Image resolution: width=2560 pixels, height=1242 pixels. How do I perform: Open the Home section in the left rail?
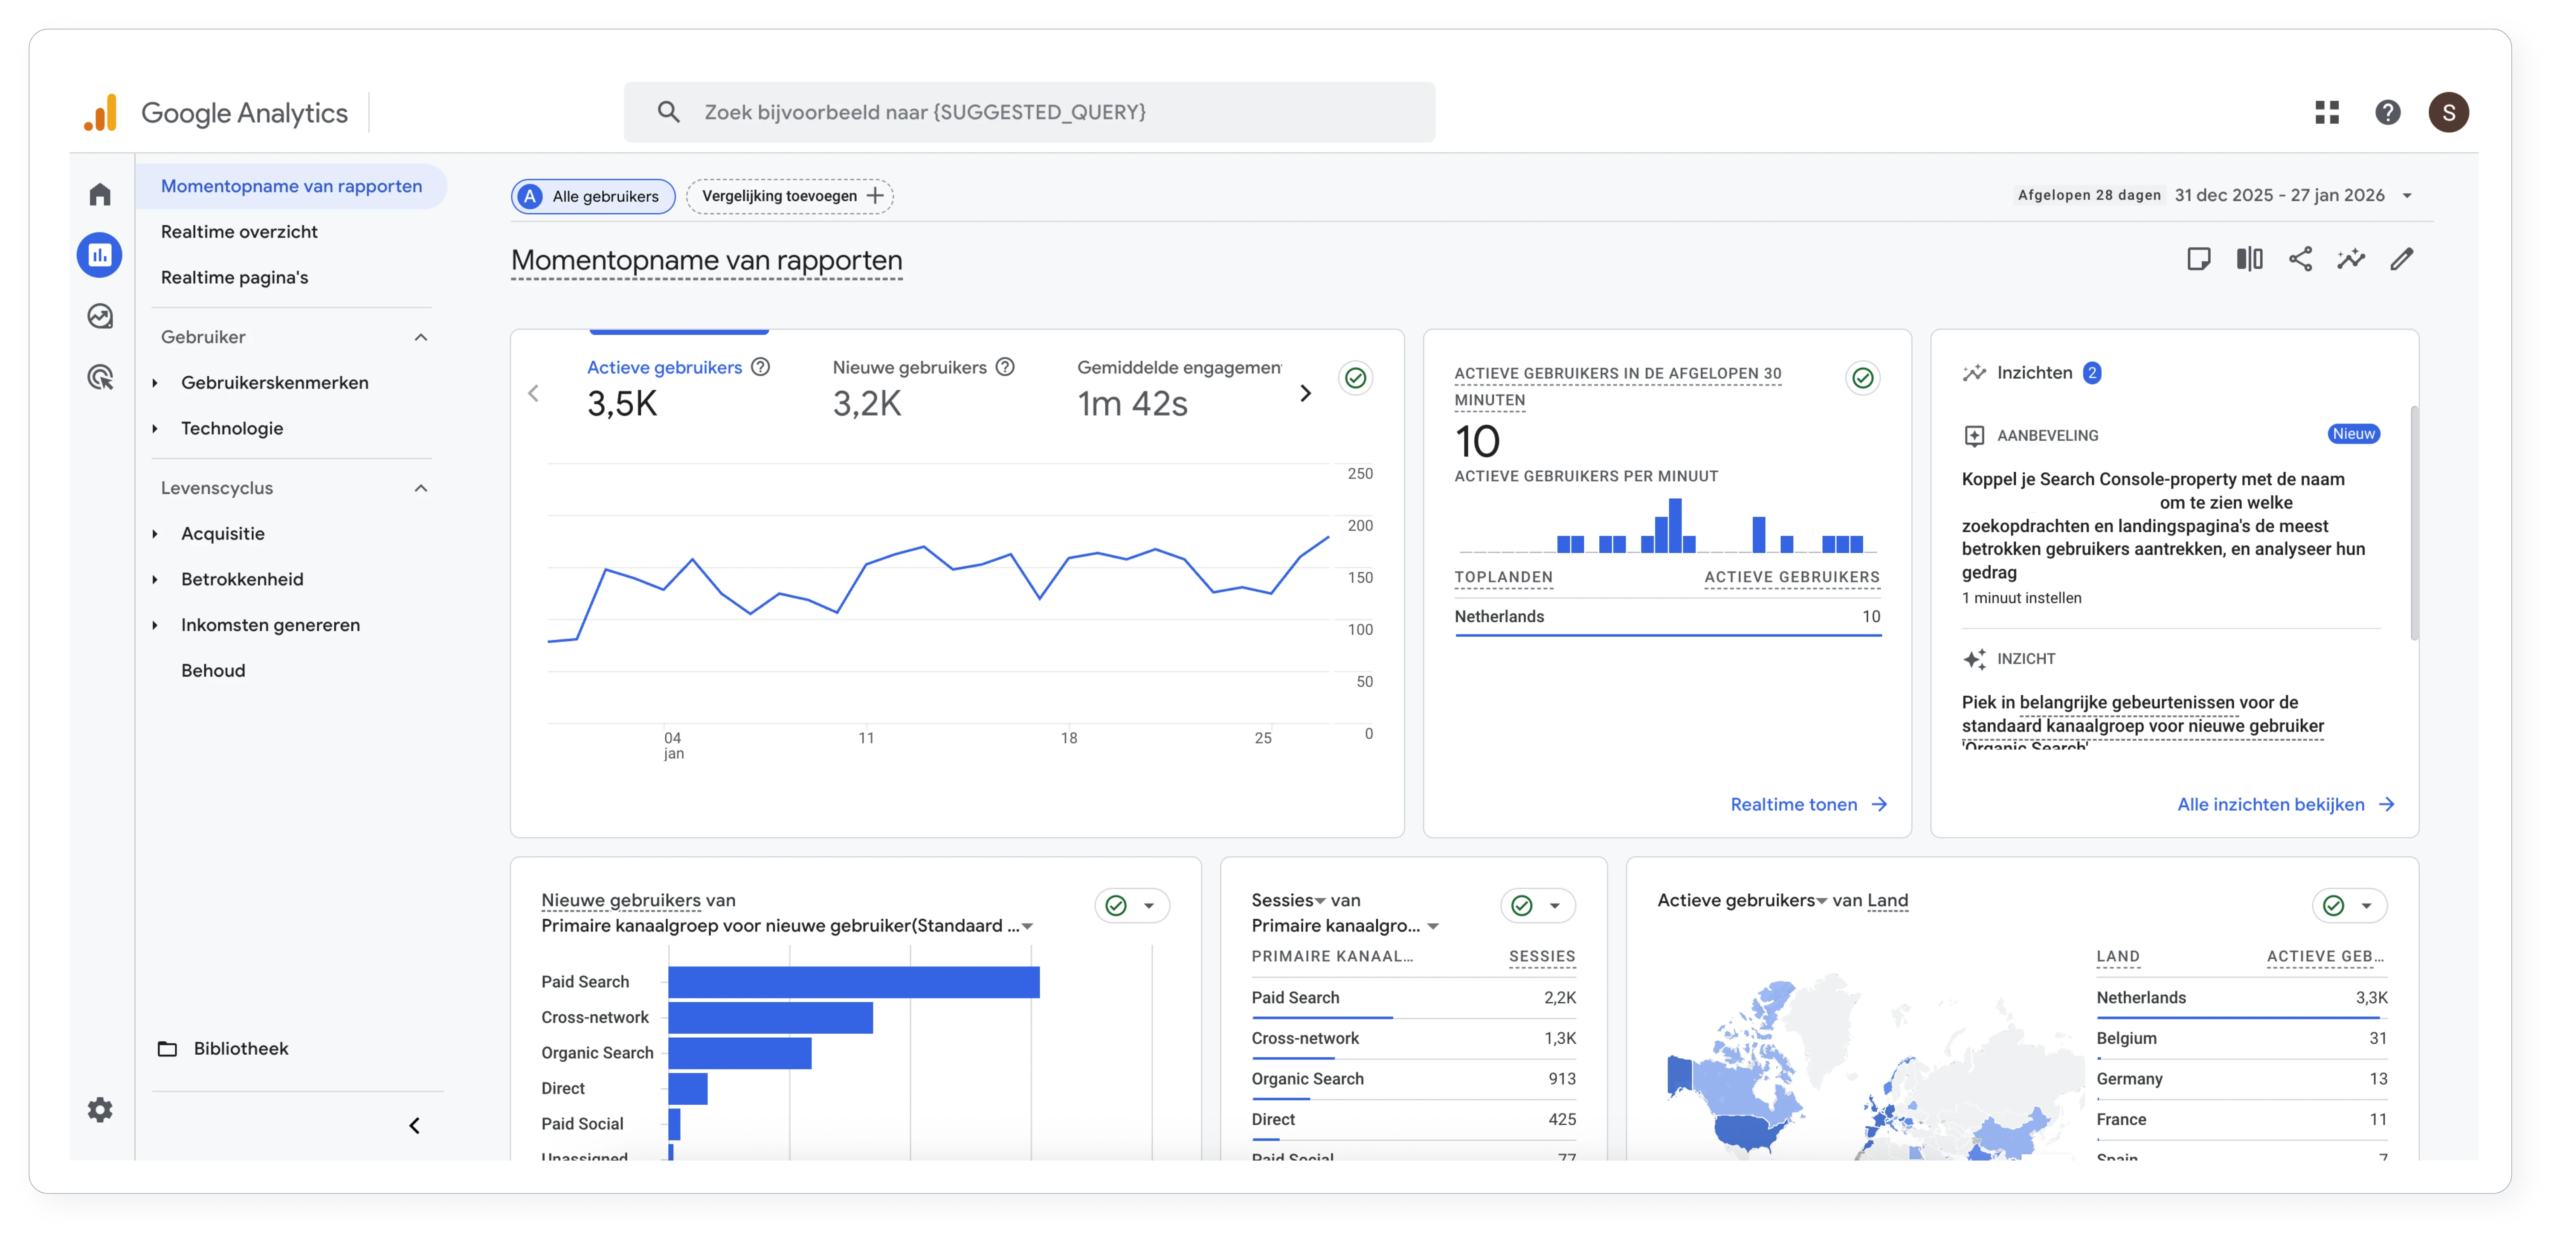coord(99,194)
